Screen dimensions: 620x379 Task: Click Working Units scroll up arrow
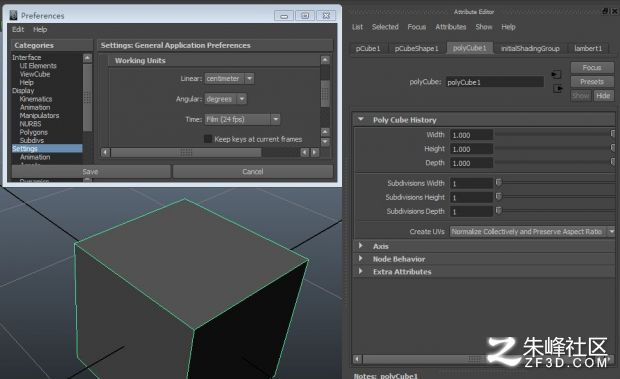click(x=325, y=60)
